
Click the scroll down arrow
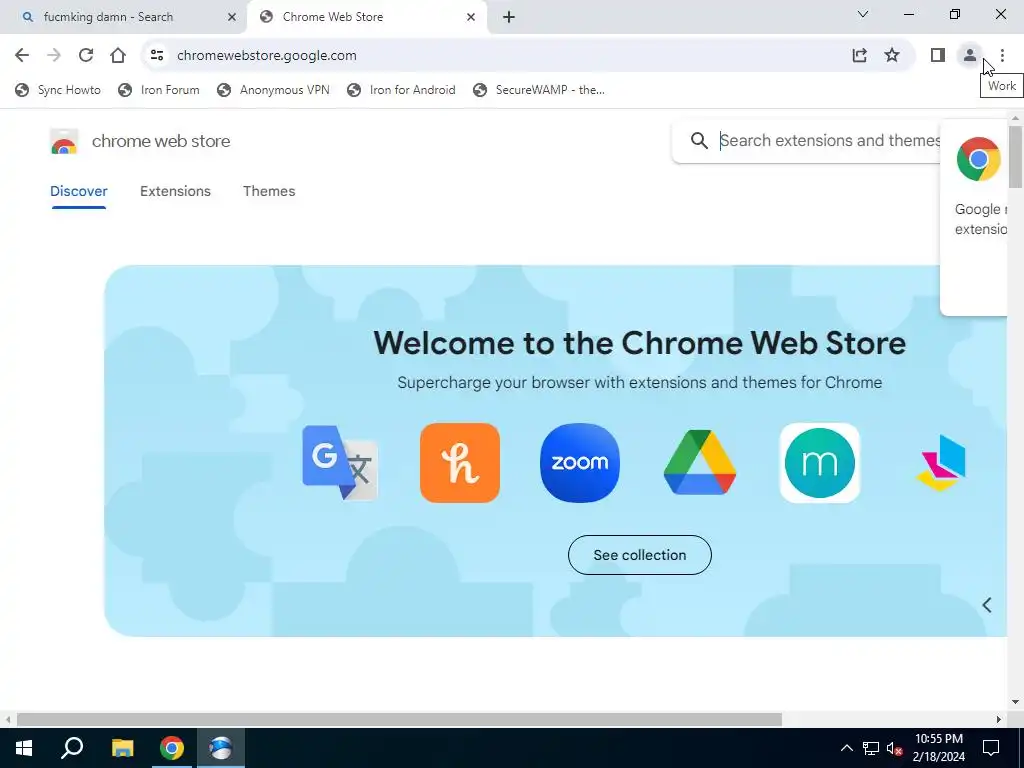pos(1015,703)
